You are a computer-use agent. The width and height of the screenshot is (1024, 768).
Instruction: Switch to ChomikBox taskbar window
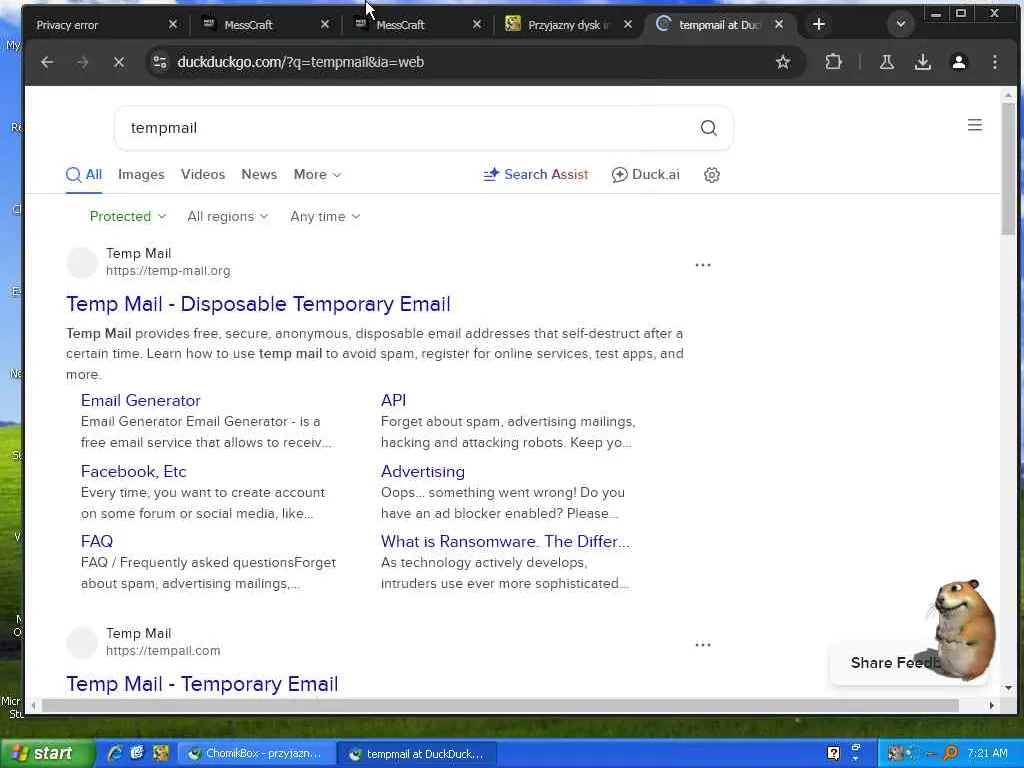pos(256,754)
